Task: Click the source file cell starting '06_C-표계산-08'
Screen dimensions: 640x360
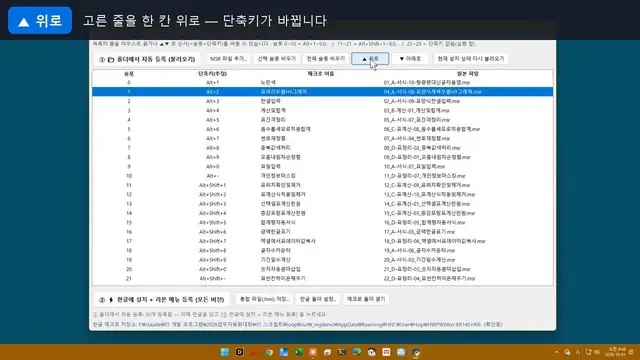Action: click(x=431, y=129)
